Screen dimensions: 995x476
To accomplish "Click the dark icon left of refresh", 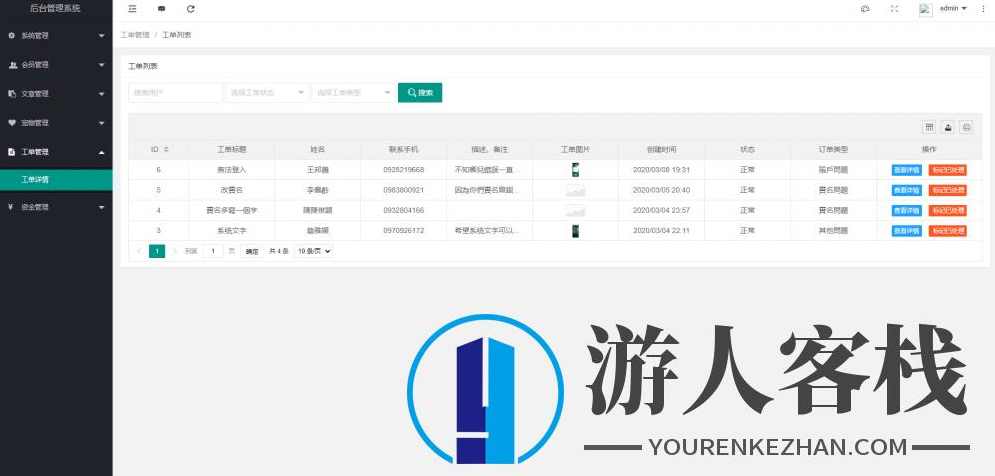I will click(x=161, y=9).
